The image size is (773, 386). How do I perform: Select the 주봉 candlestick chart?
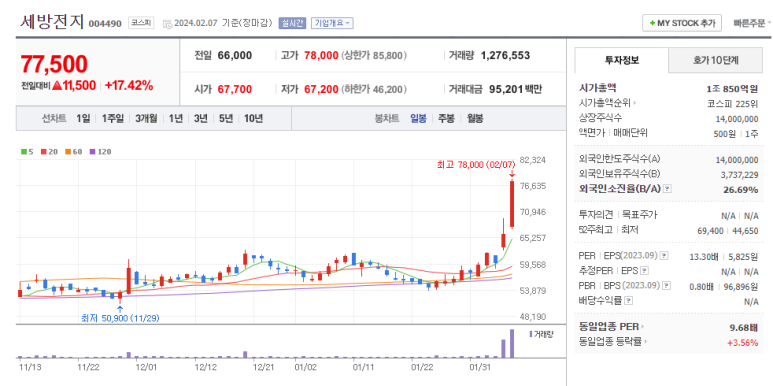coord(446,118)
